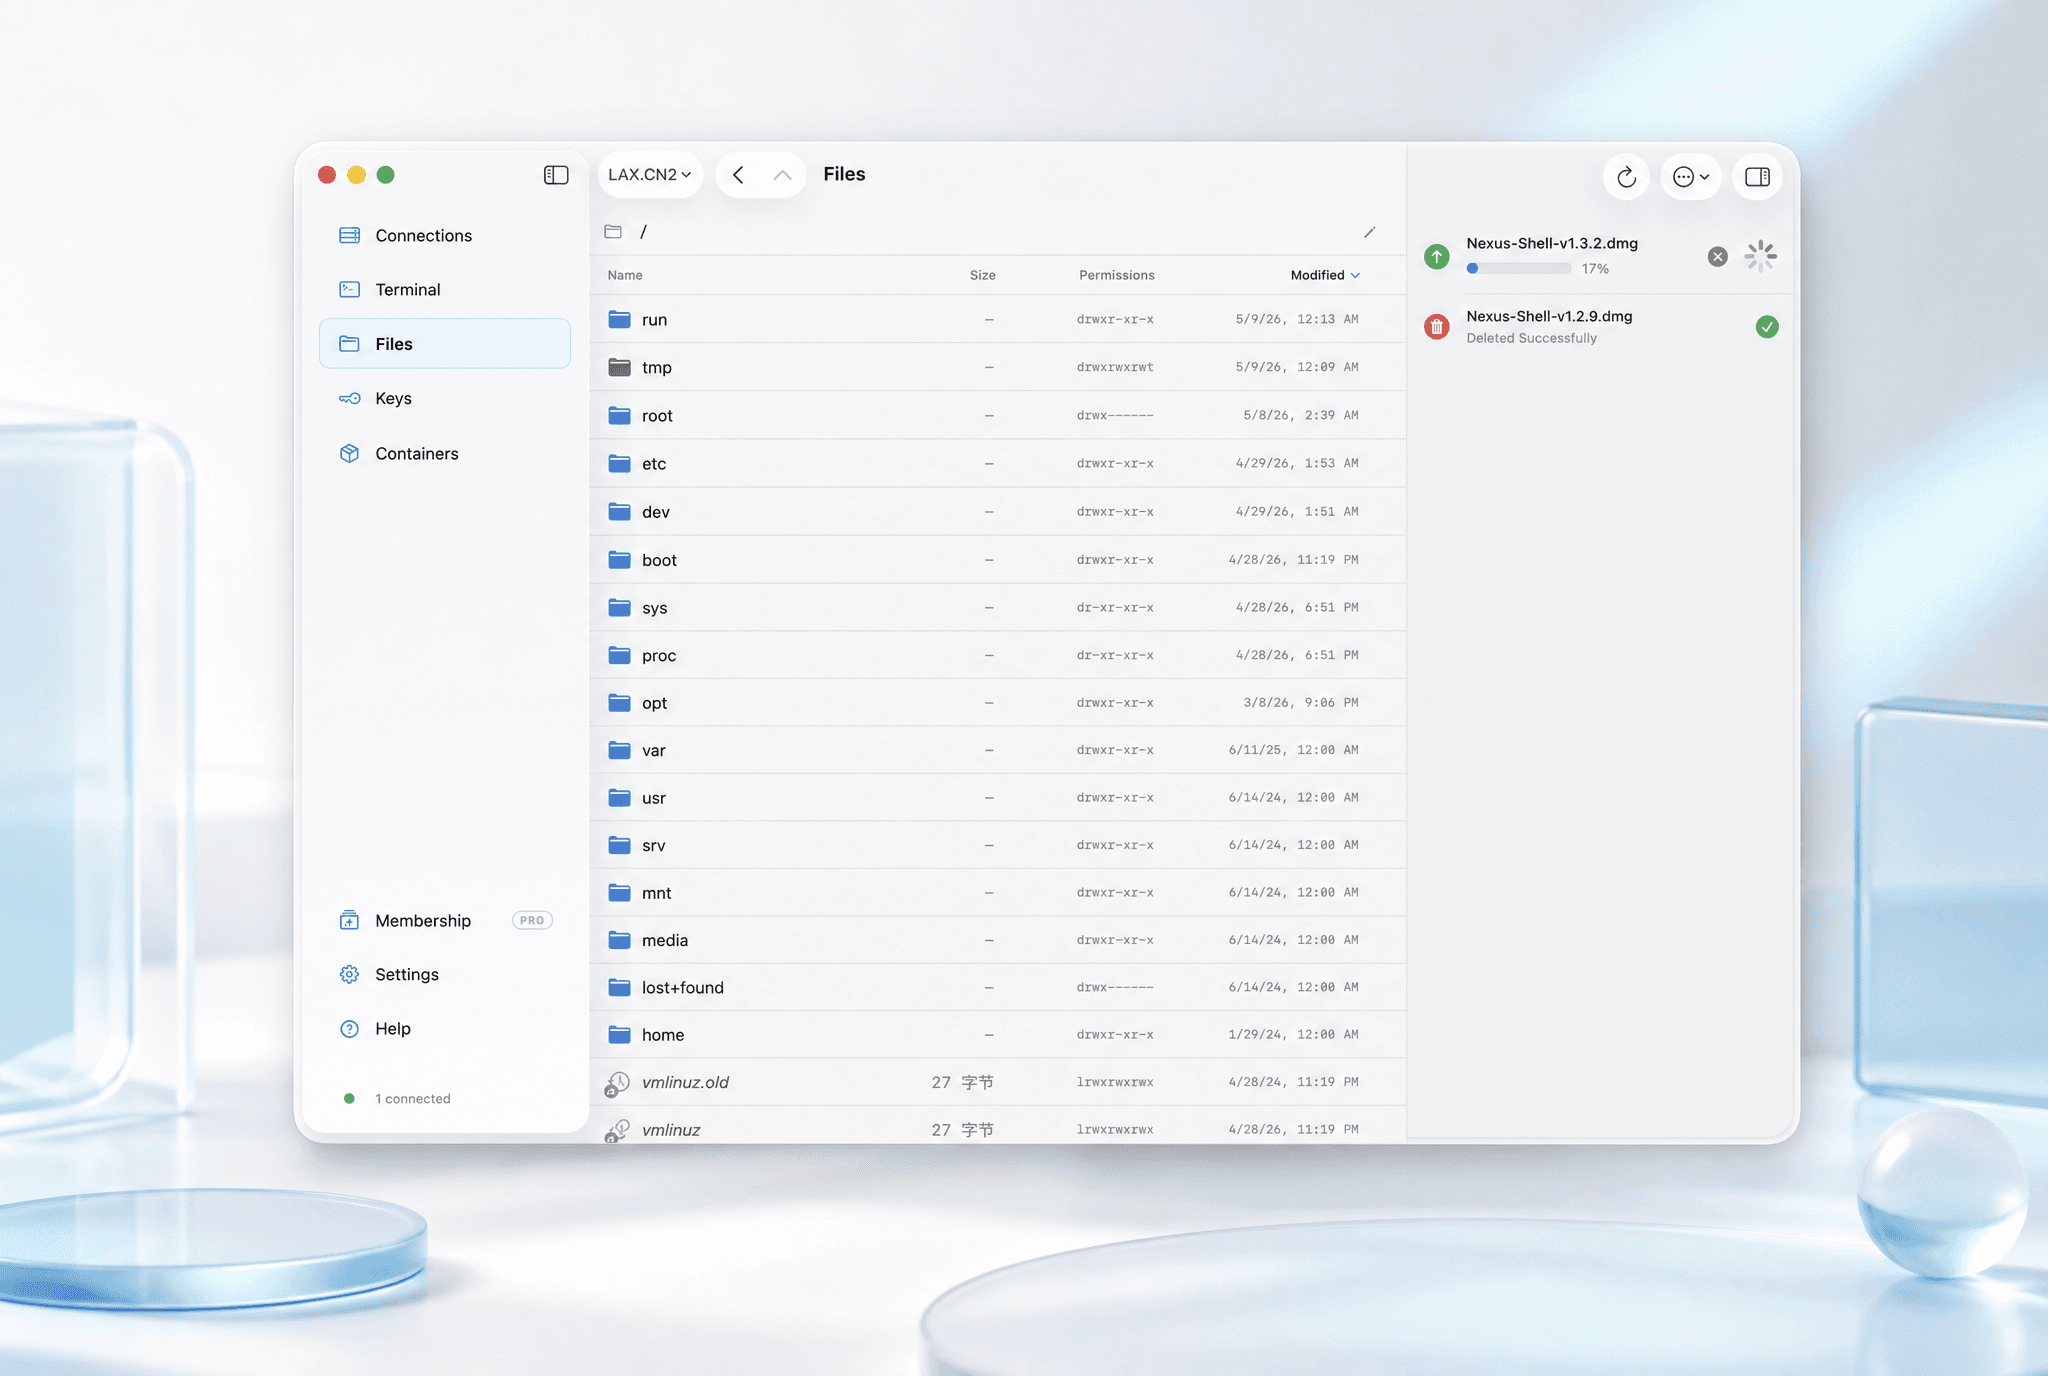This screenshot has width=2048, height=1376.
Task: Click the path field showing /
Action: pyautogui.click(x=997, y=232)
